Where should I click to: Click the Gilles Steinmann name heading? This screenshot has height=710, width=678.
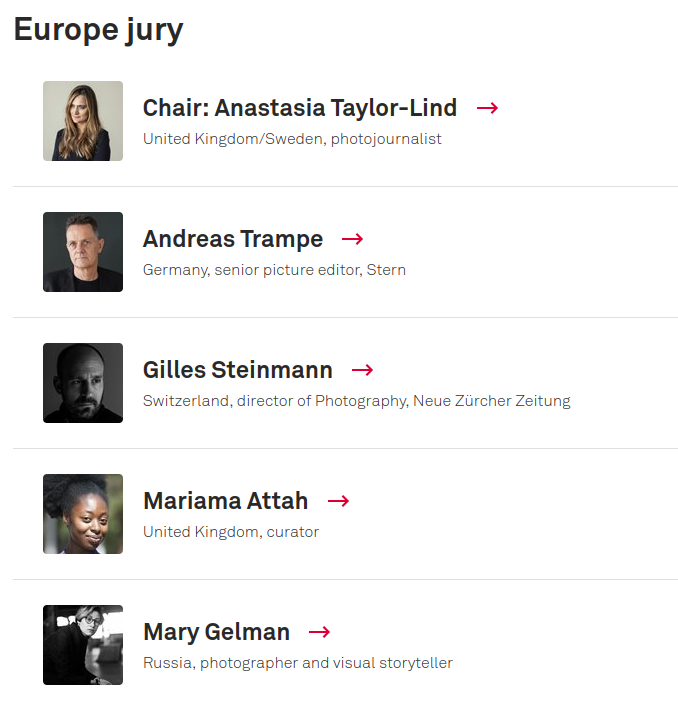click(238, 370)
